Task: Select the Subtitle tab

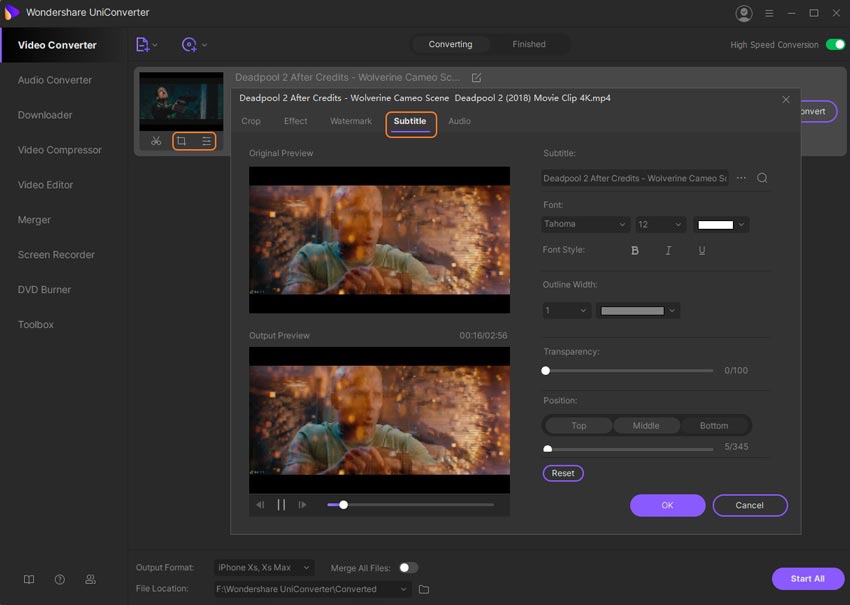Action: [410, 121]
